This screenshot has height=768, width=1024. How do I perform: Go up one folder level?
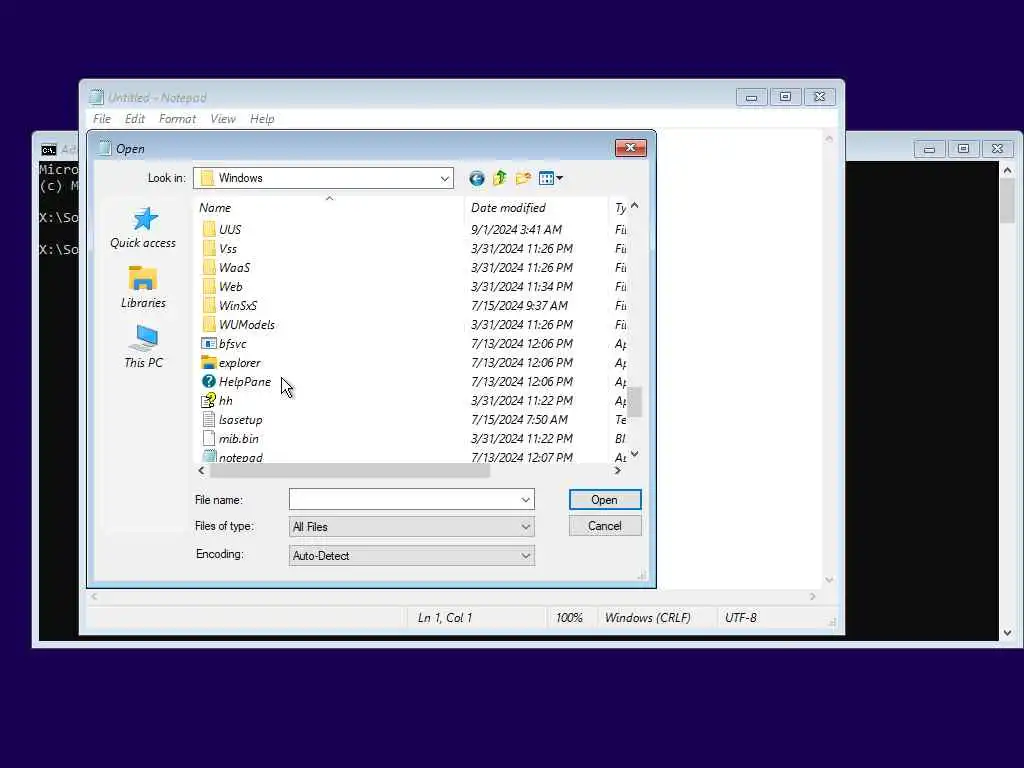500,178
